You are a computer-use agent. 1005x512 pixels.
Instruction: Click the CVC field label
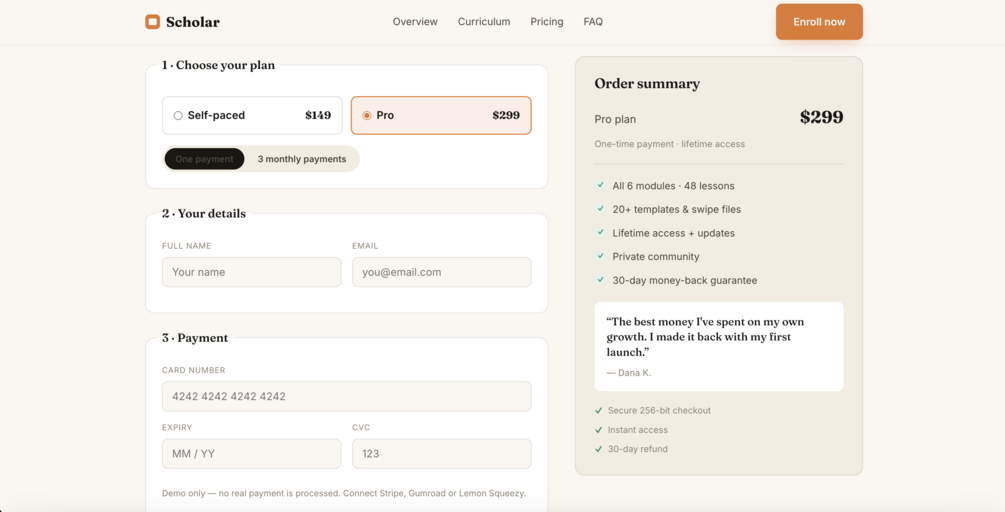point(361,427)
